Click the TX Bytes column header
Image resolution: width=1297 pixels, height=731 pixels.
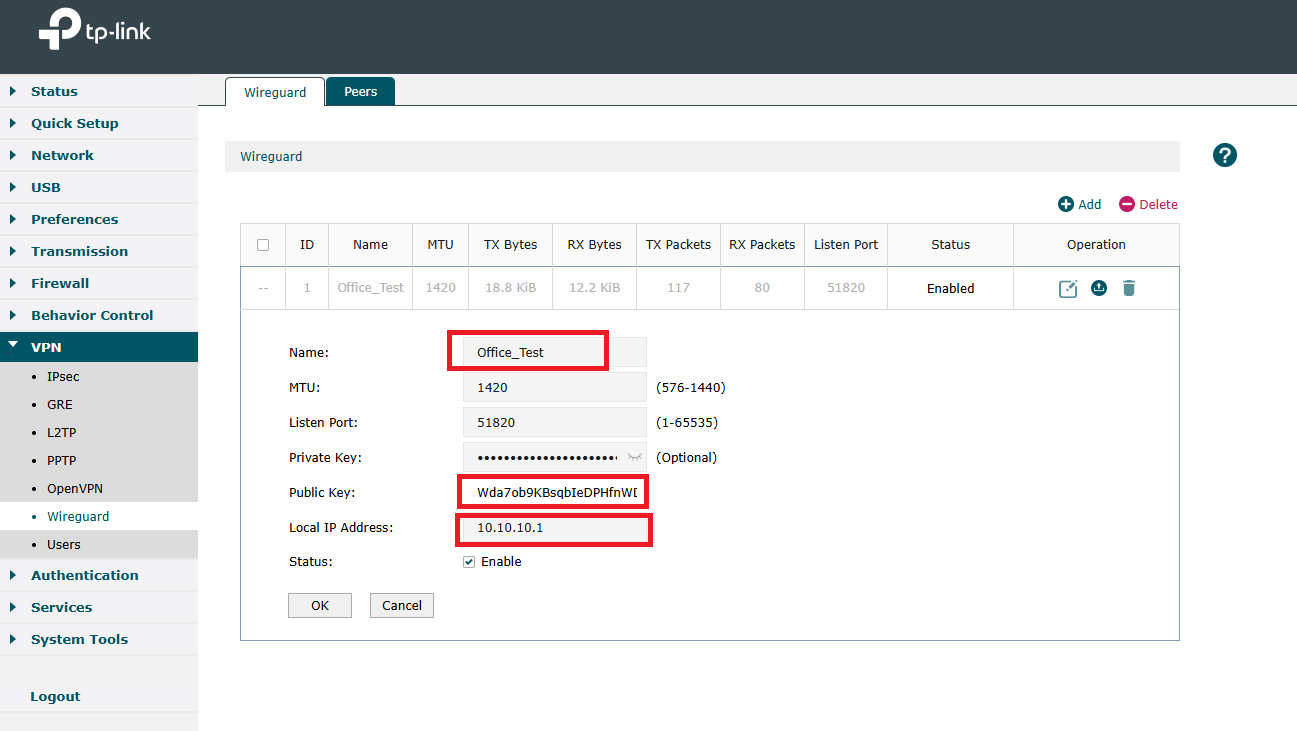tap(511, 245)
